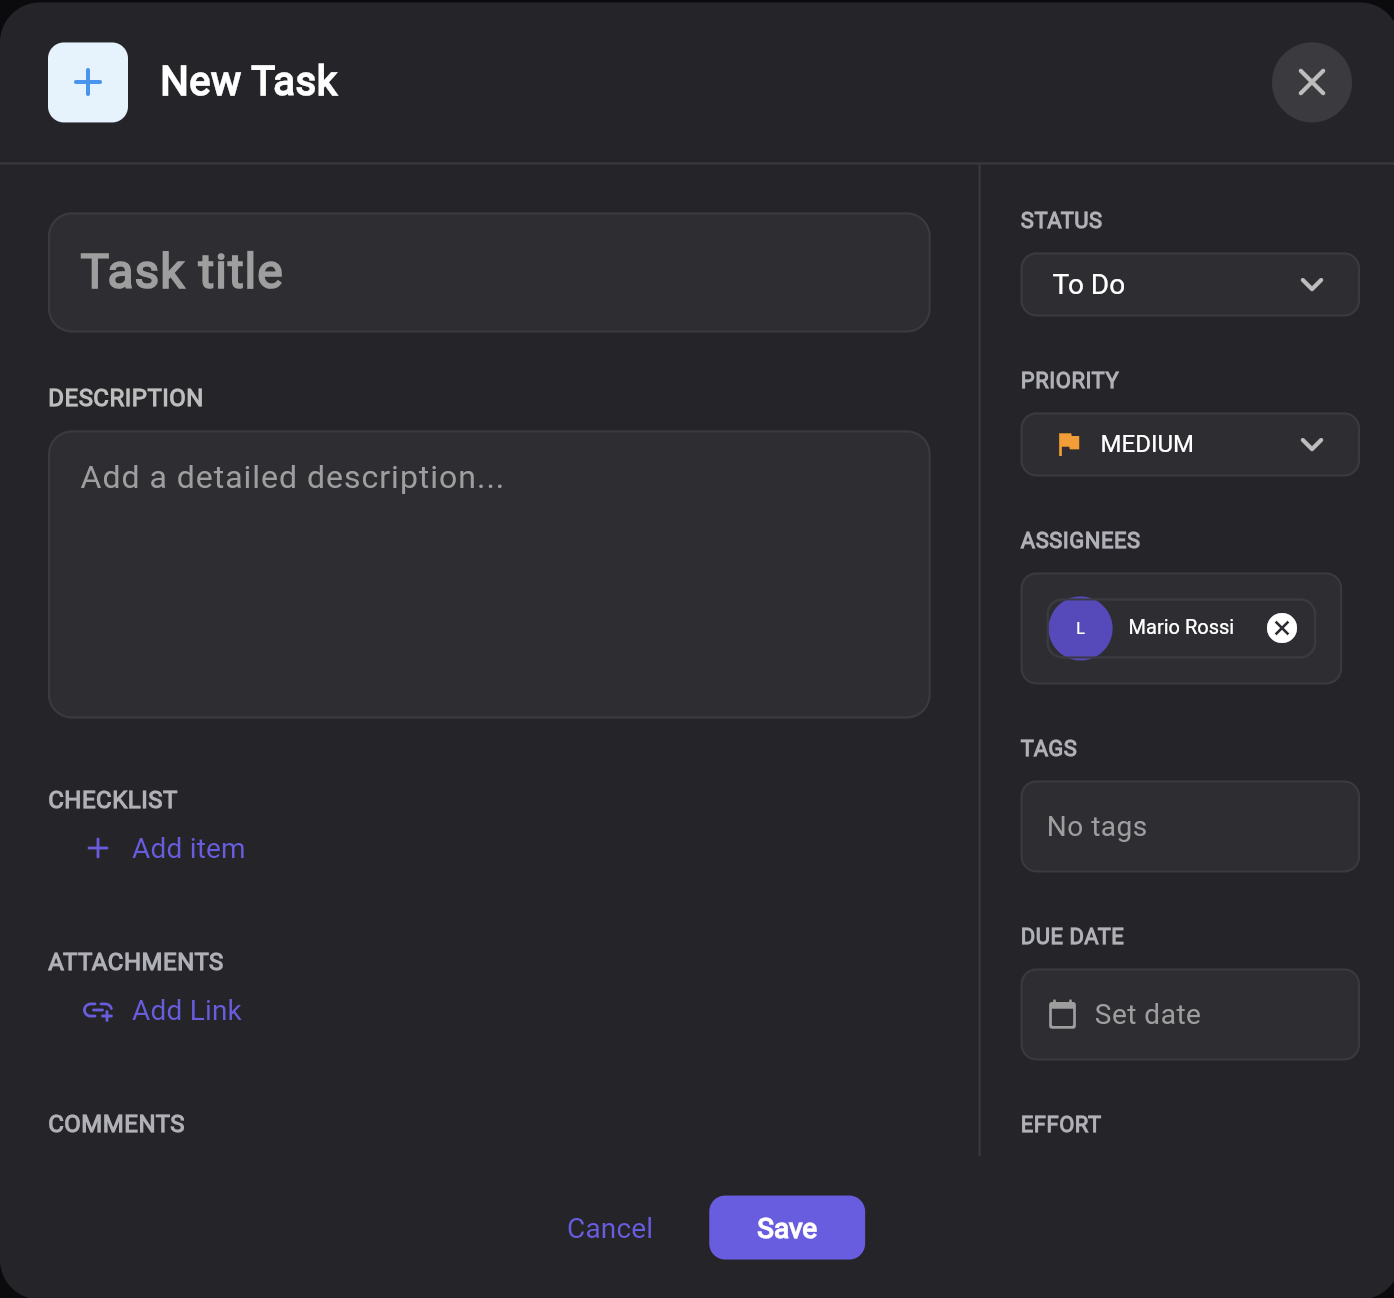Screen dimensions: 1394x1298
Task: Click the No tags field
Action: pos(1189,826)
